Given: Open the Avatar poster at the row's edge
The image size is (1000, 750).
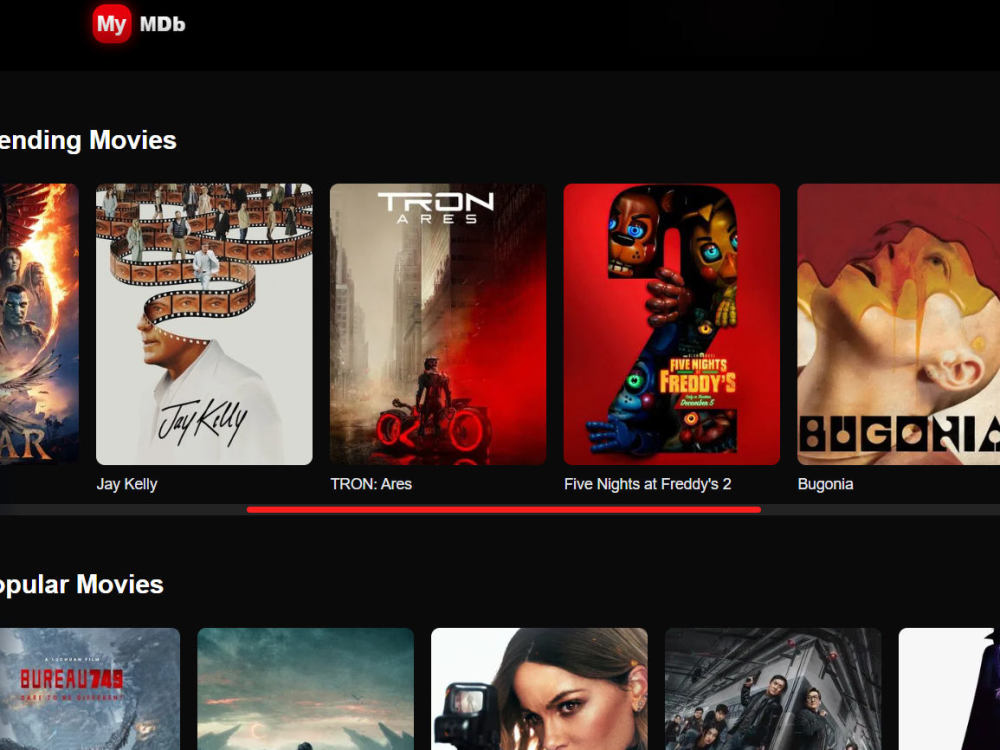Looking at the screenshot, I should 39,324.
